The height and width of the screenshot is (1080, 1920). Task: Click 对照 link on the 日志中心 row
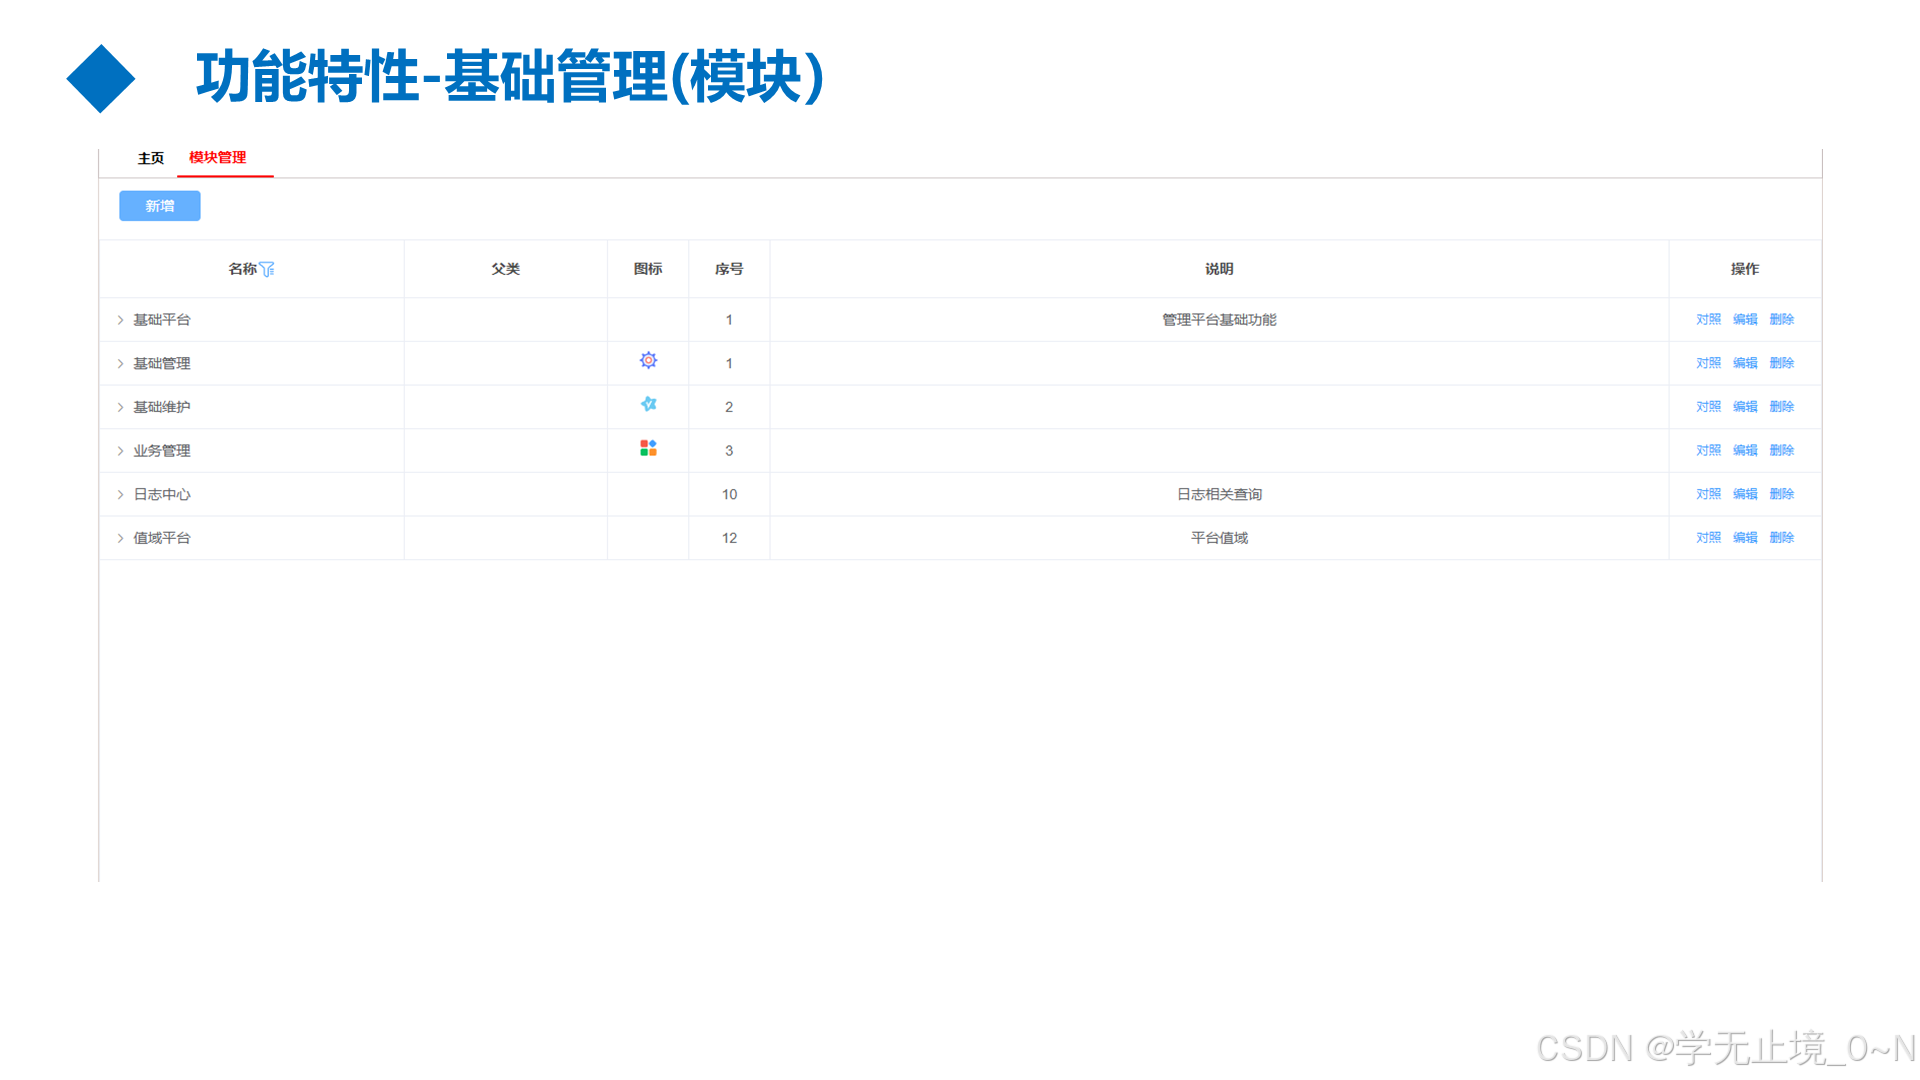1708,493
